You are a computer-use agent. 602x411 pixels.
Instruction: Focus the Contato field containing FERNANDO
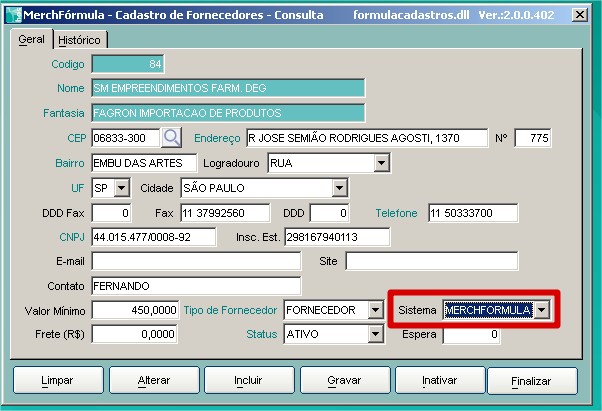(x=196, y=286)
